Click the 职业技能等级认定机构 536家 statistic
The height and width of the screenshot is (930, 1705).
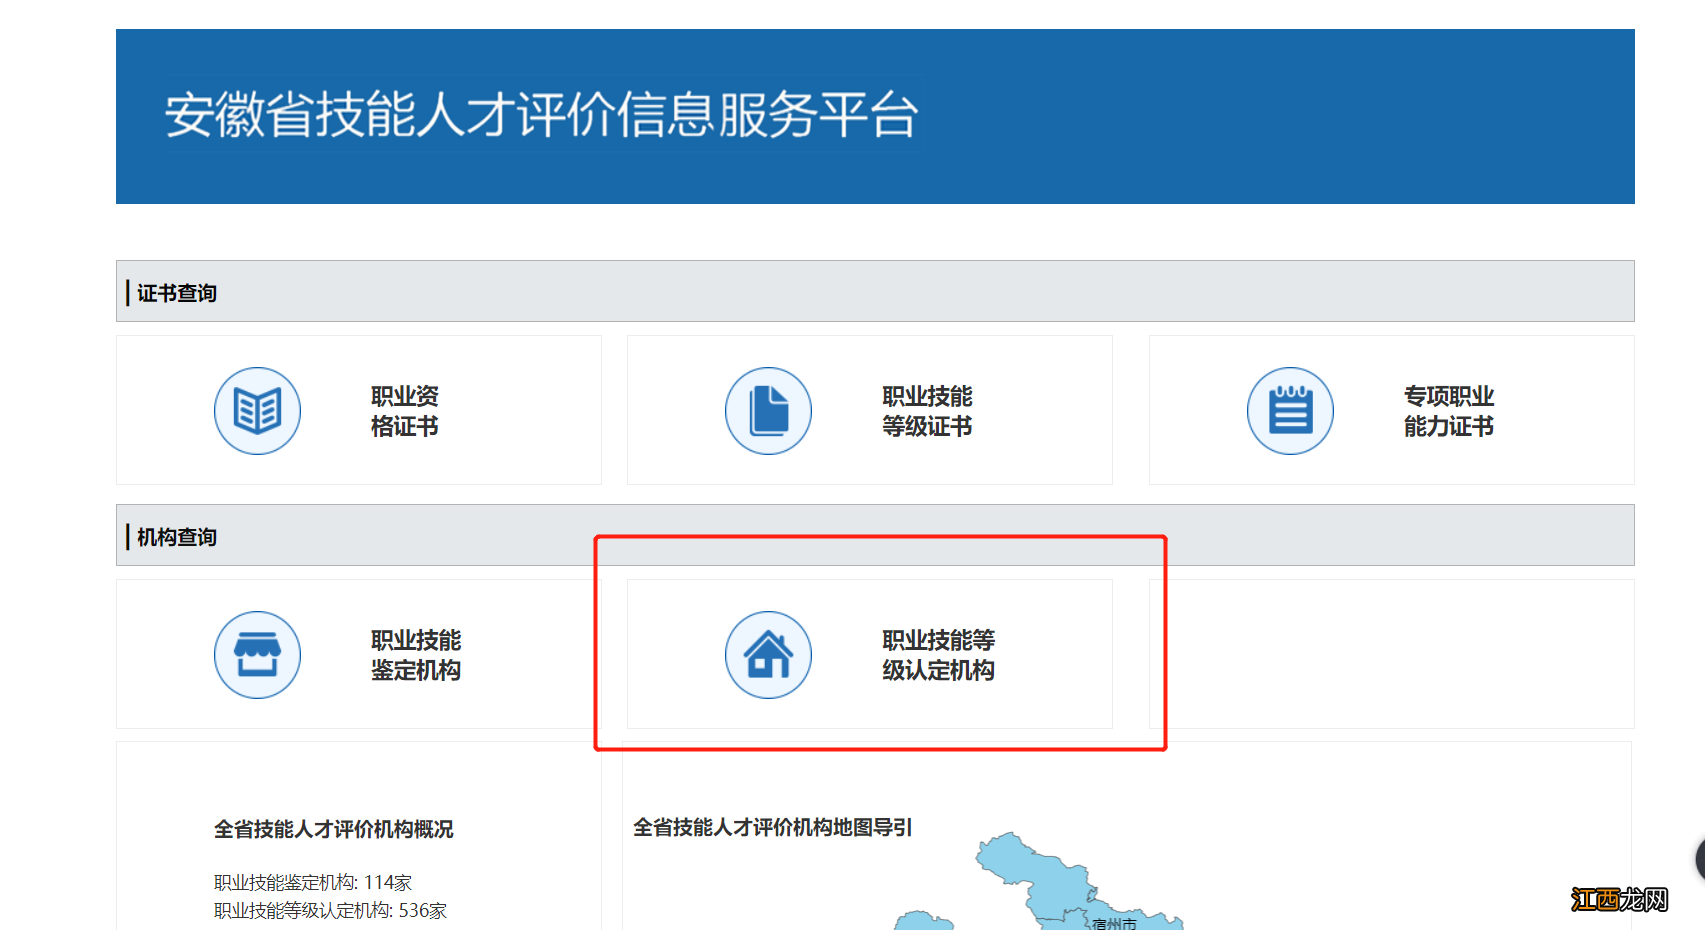(330, 911)
